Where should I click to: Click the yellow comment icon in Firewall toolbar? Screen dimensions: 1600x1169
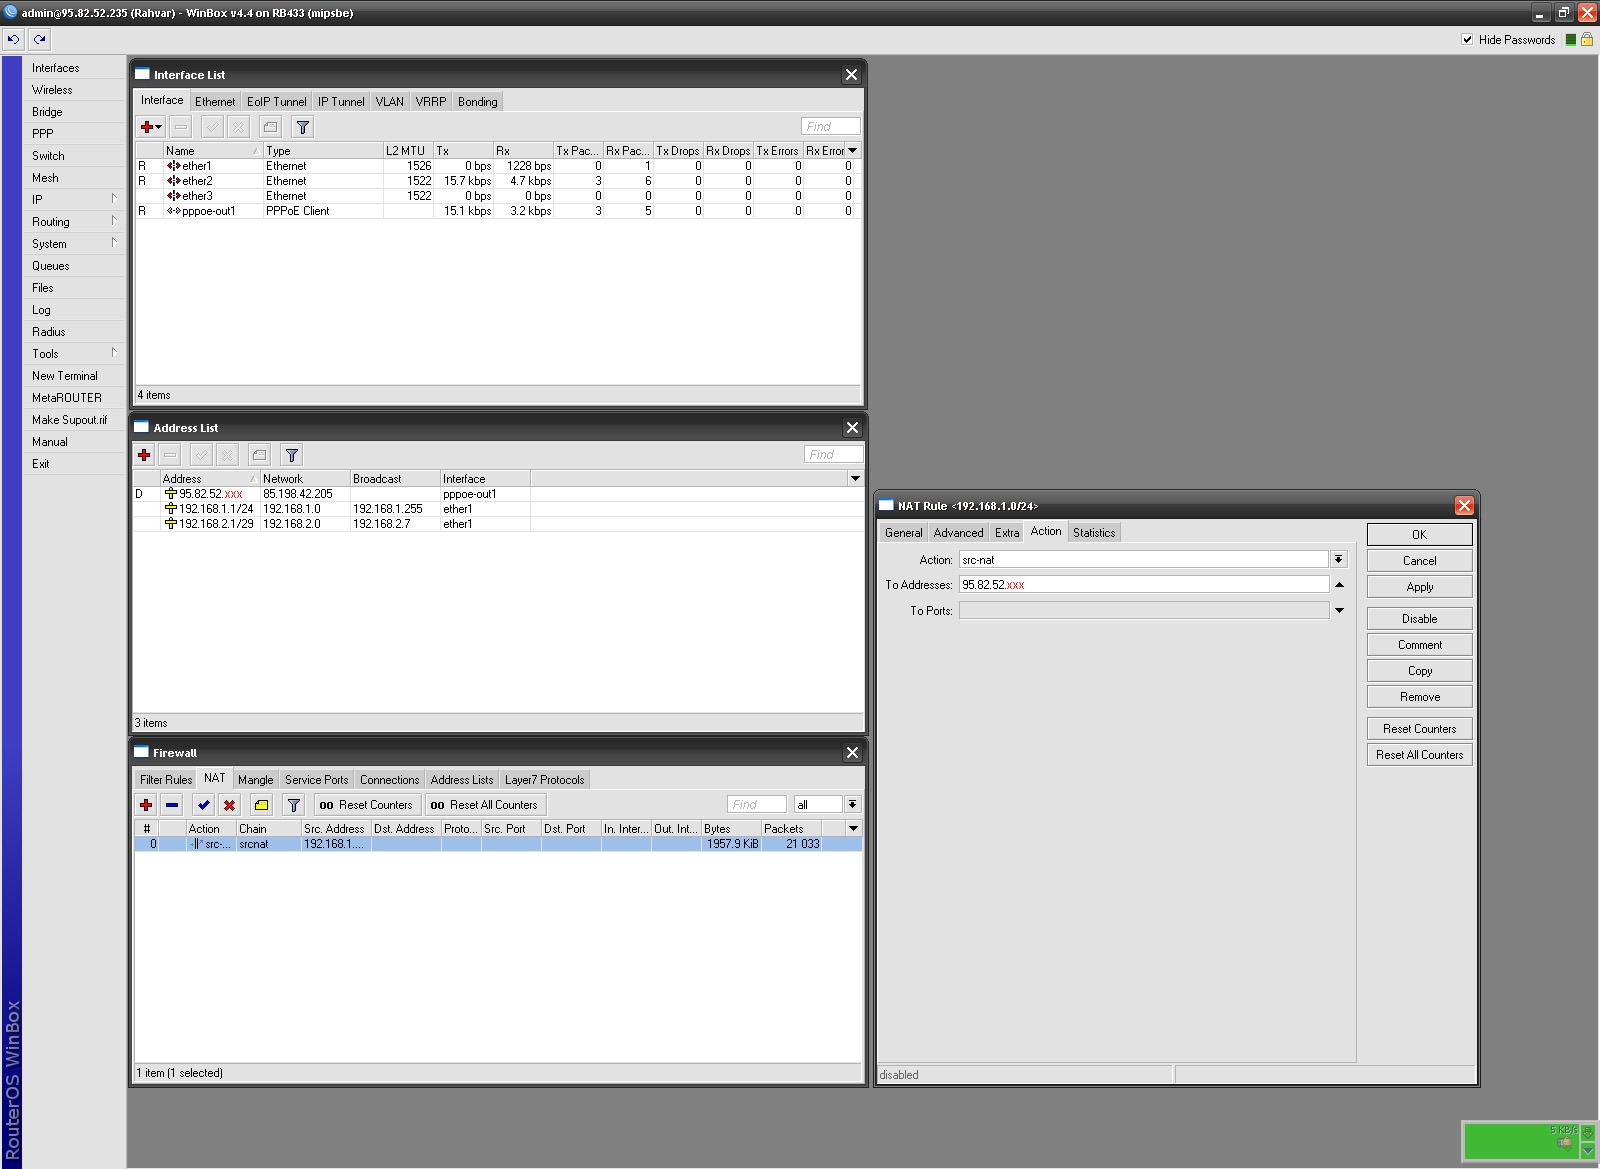(x=261, y=805)
